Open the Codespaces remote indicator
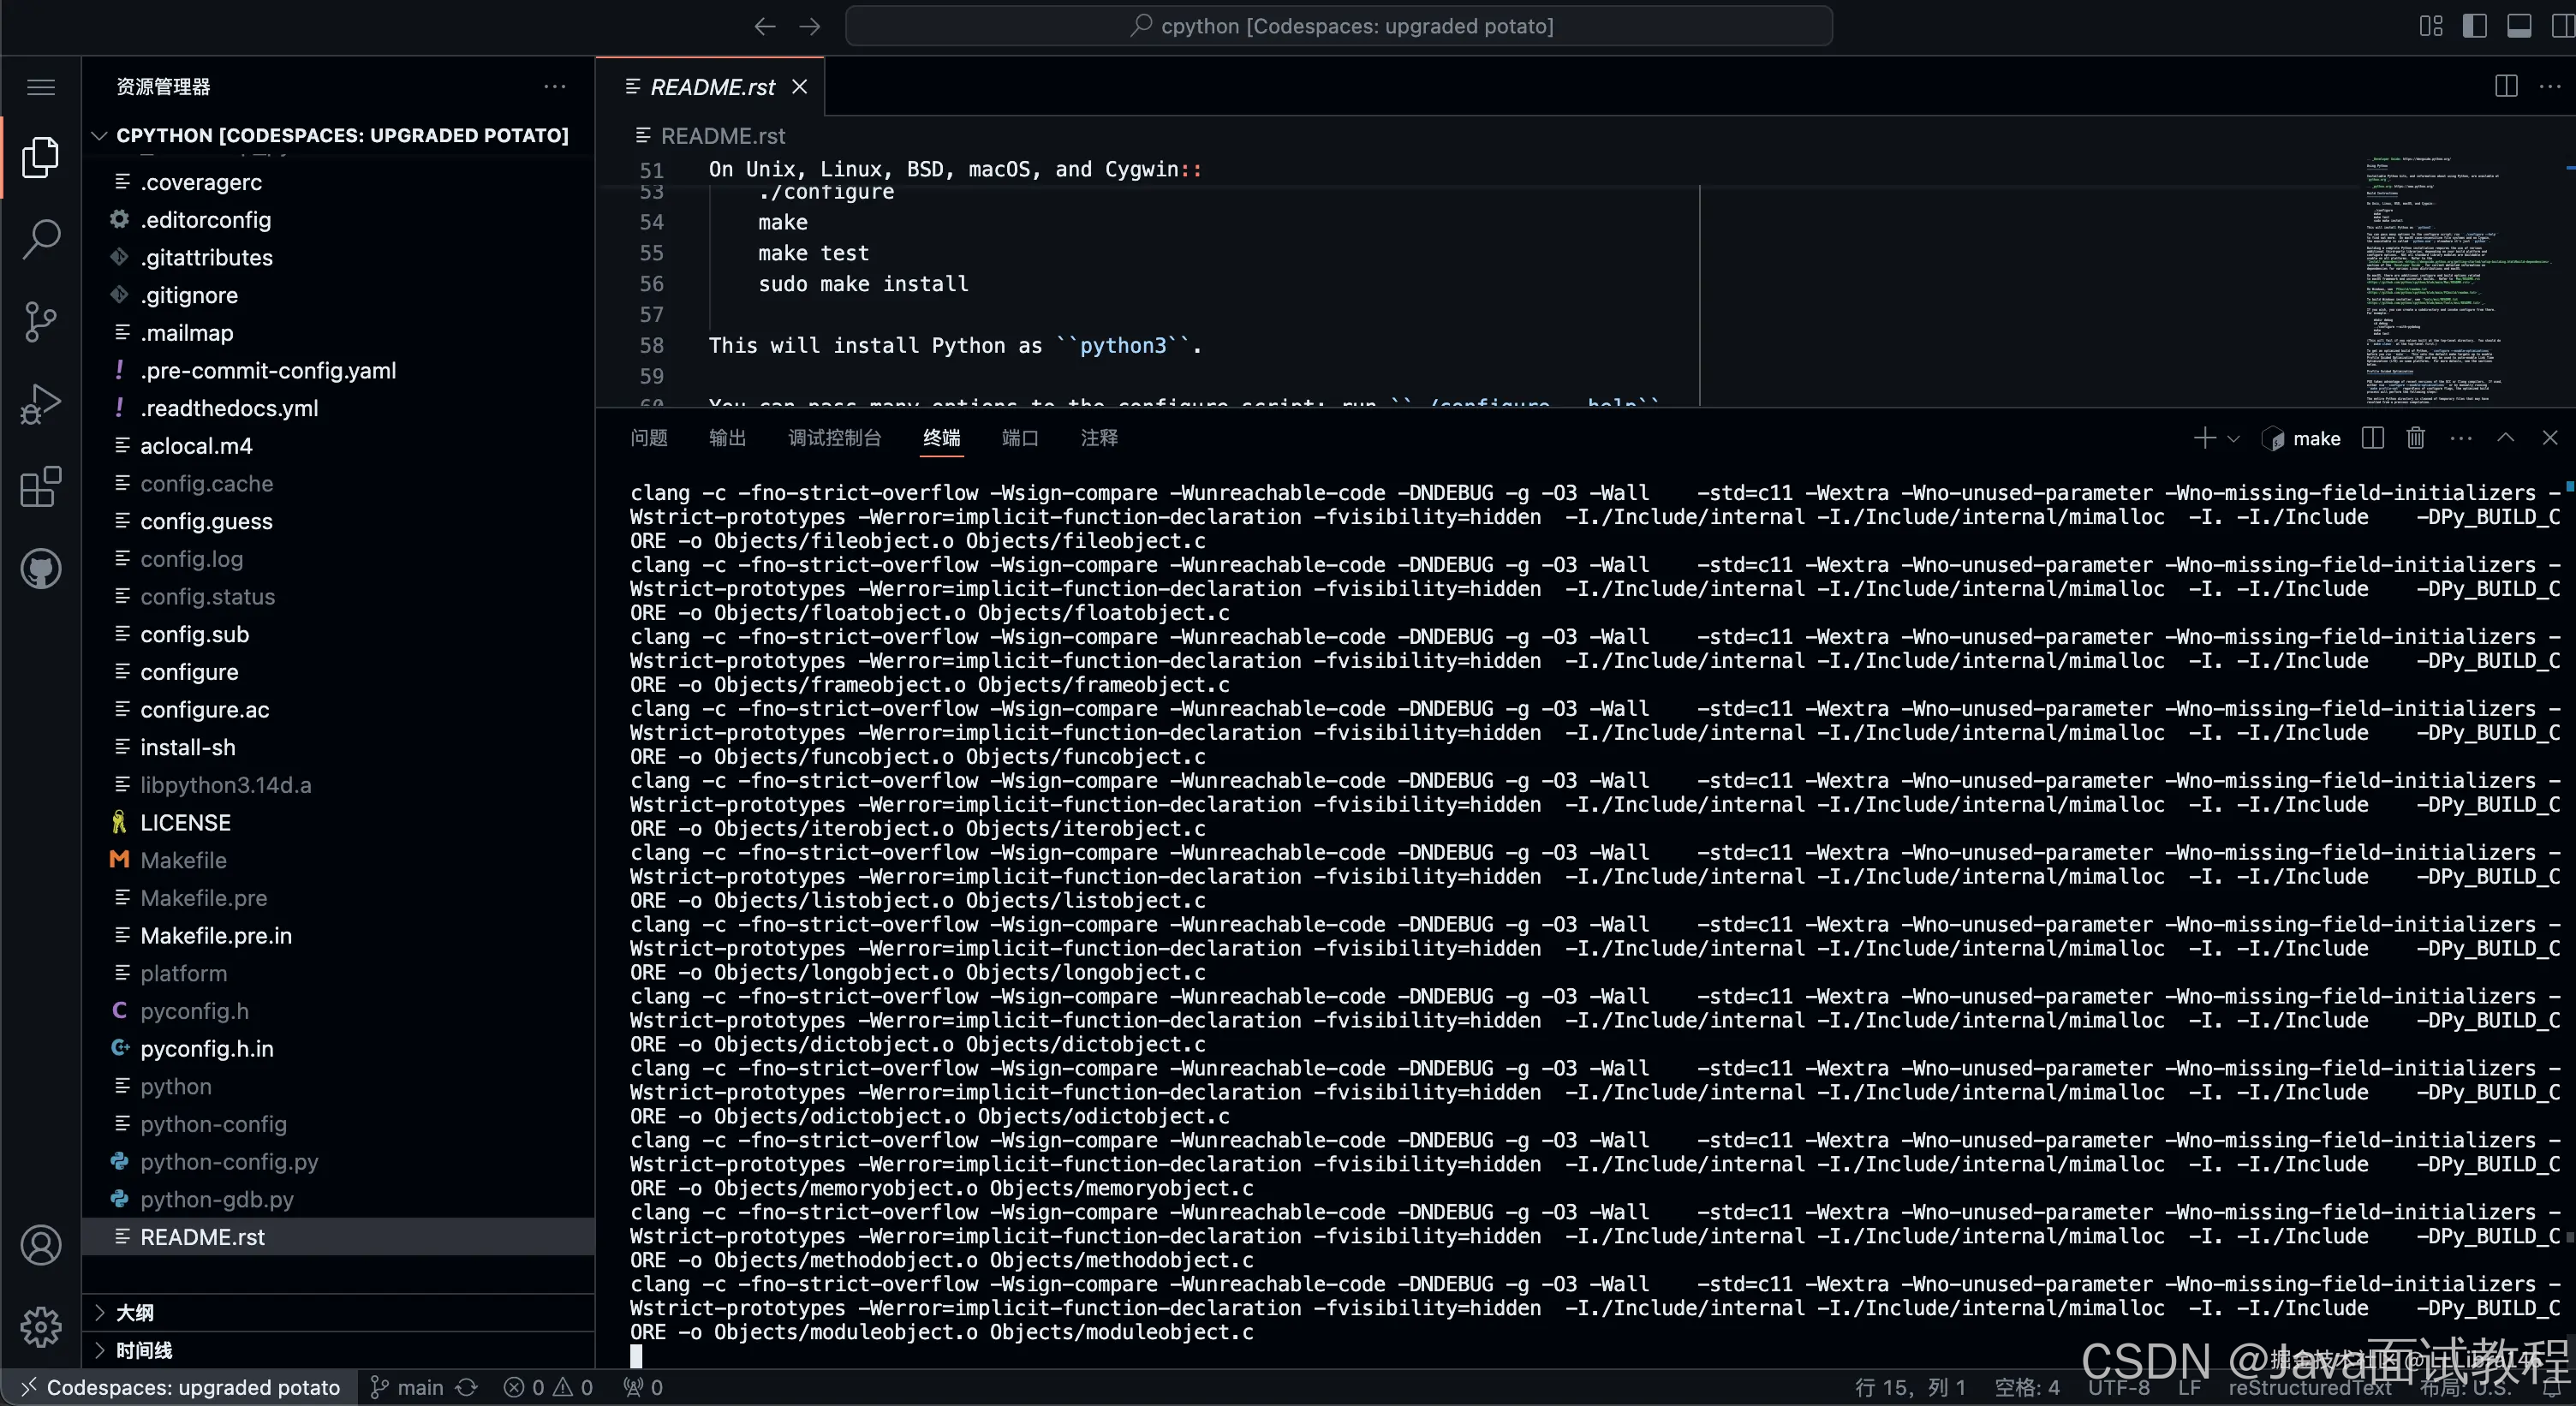This screenshot has width=2576, height=1406. click(x=180, y=1388)
